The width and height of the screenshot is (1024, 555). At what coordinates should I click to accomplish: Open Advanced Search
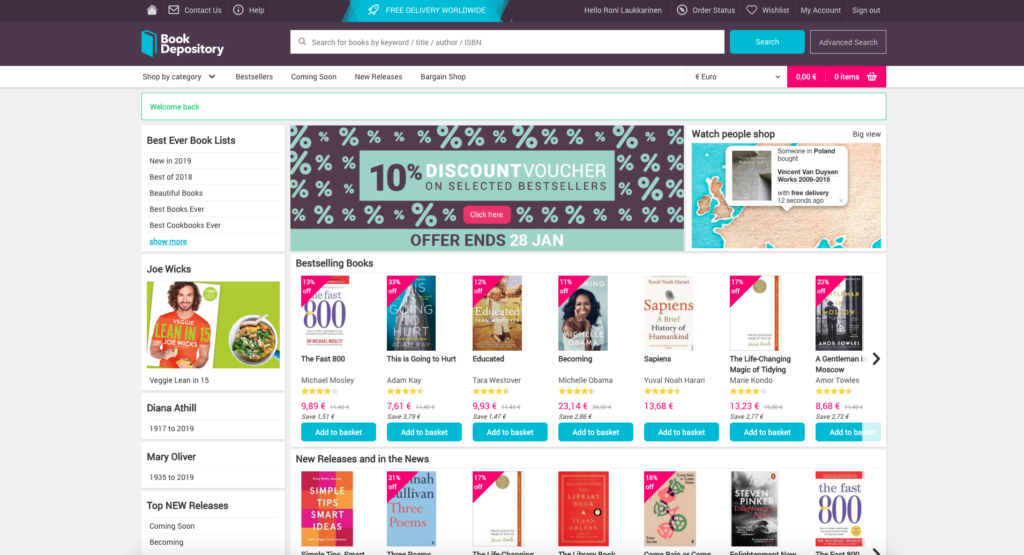pyautogui.click(x=848, y=42)
